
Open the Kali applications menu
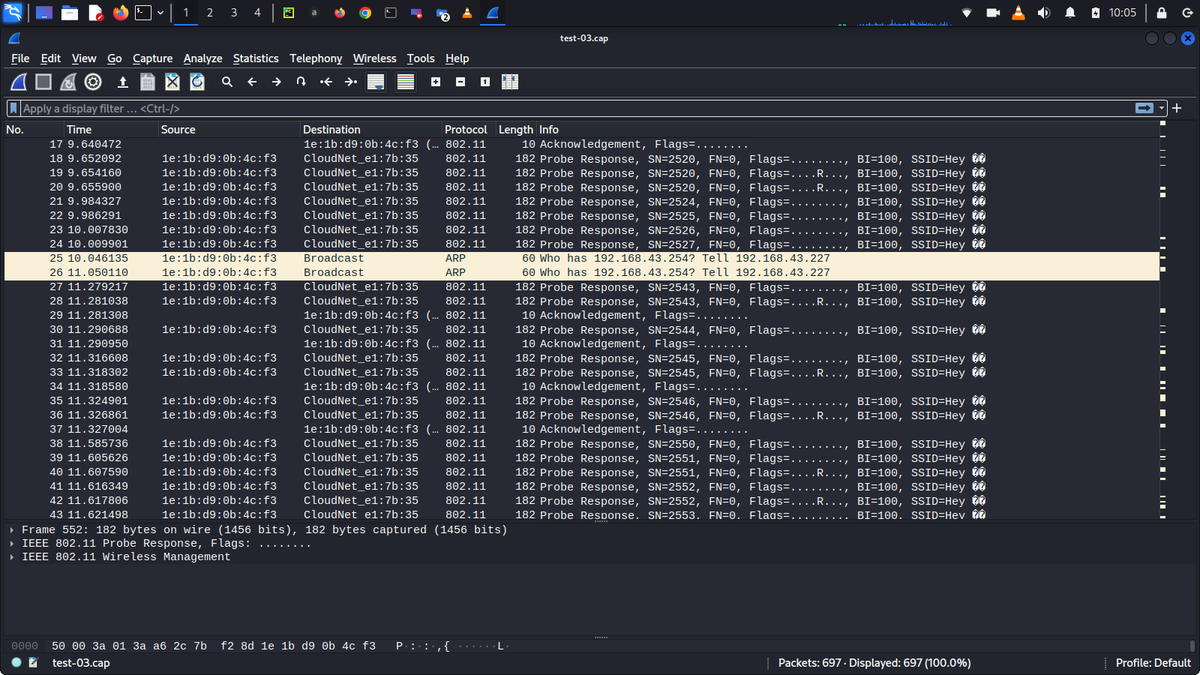14,13
